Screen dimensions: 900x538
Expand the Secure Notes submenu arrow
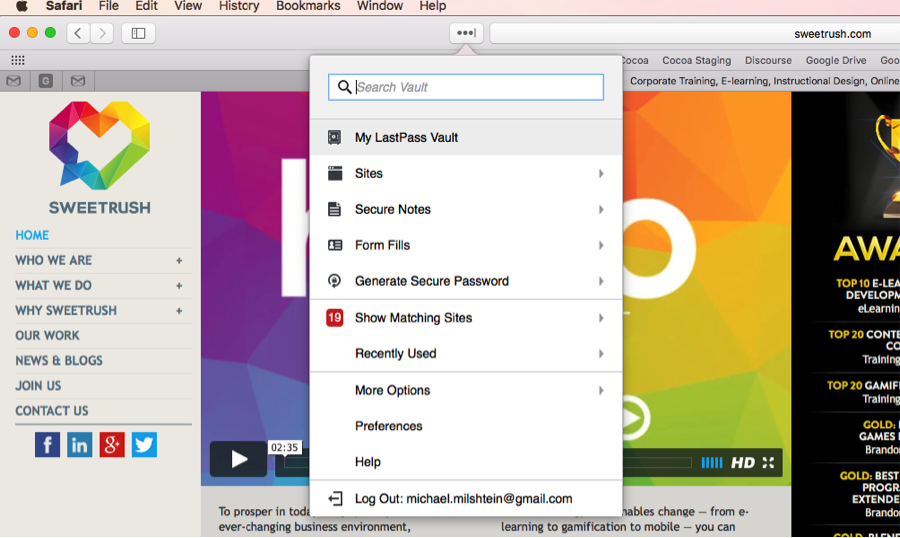601,210
